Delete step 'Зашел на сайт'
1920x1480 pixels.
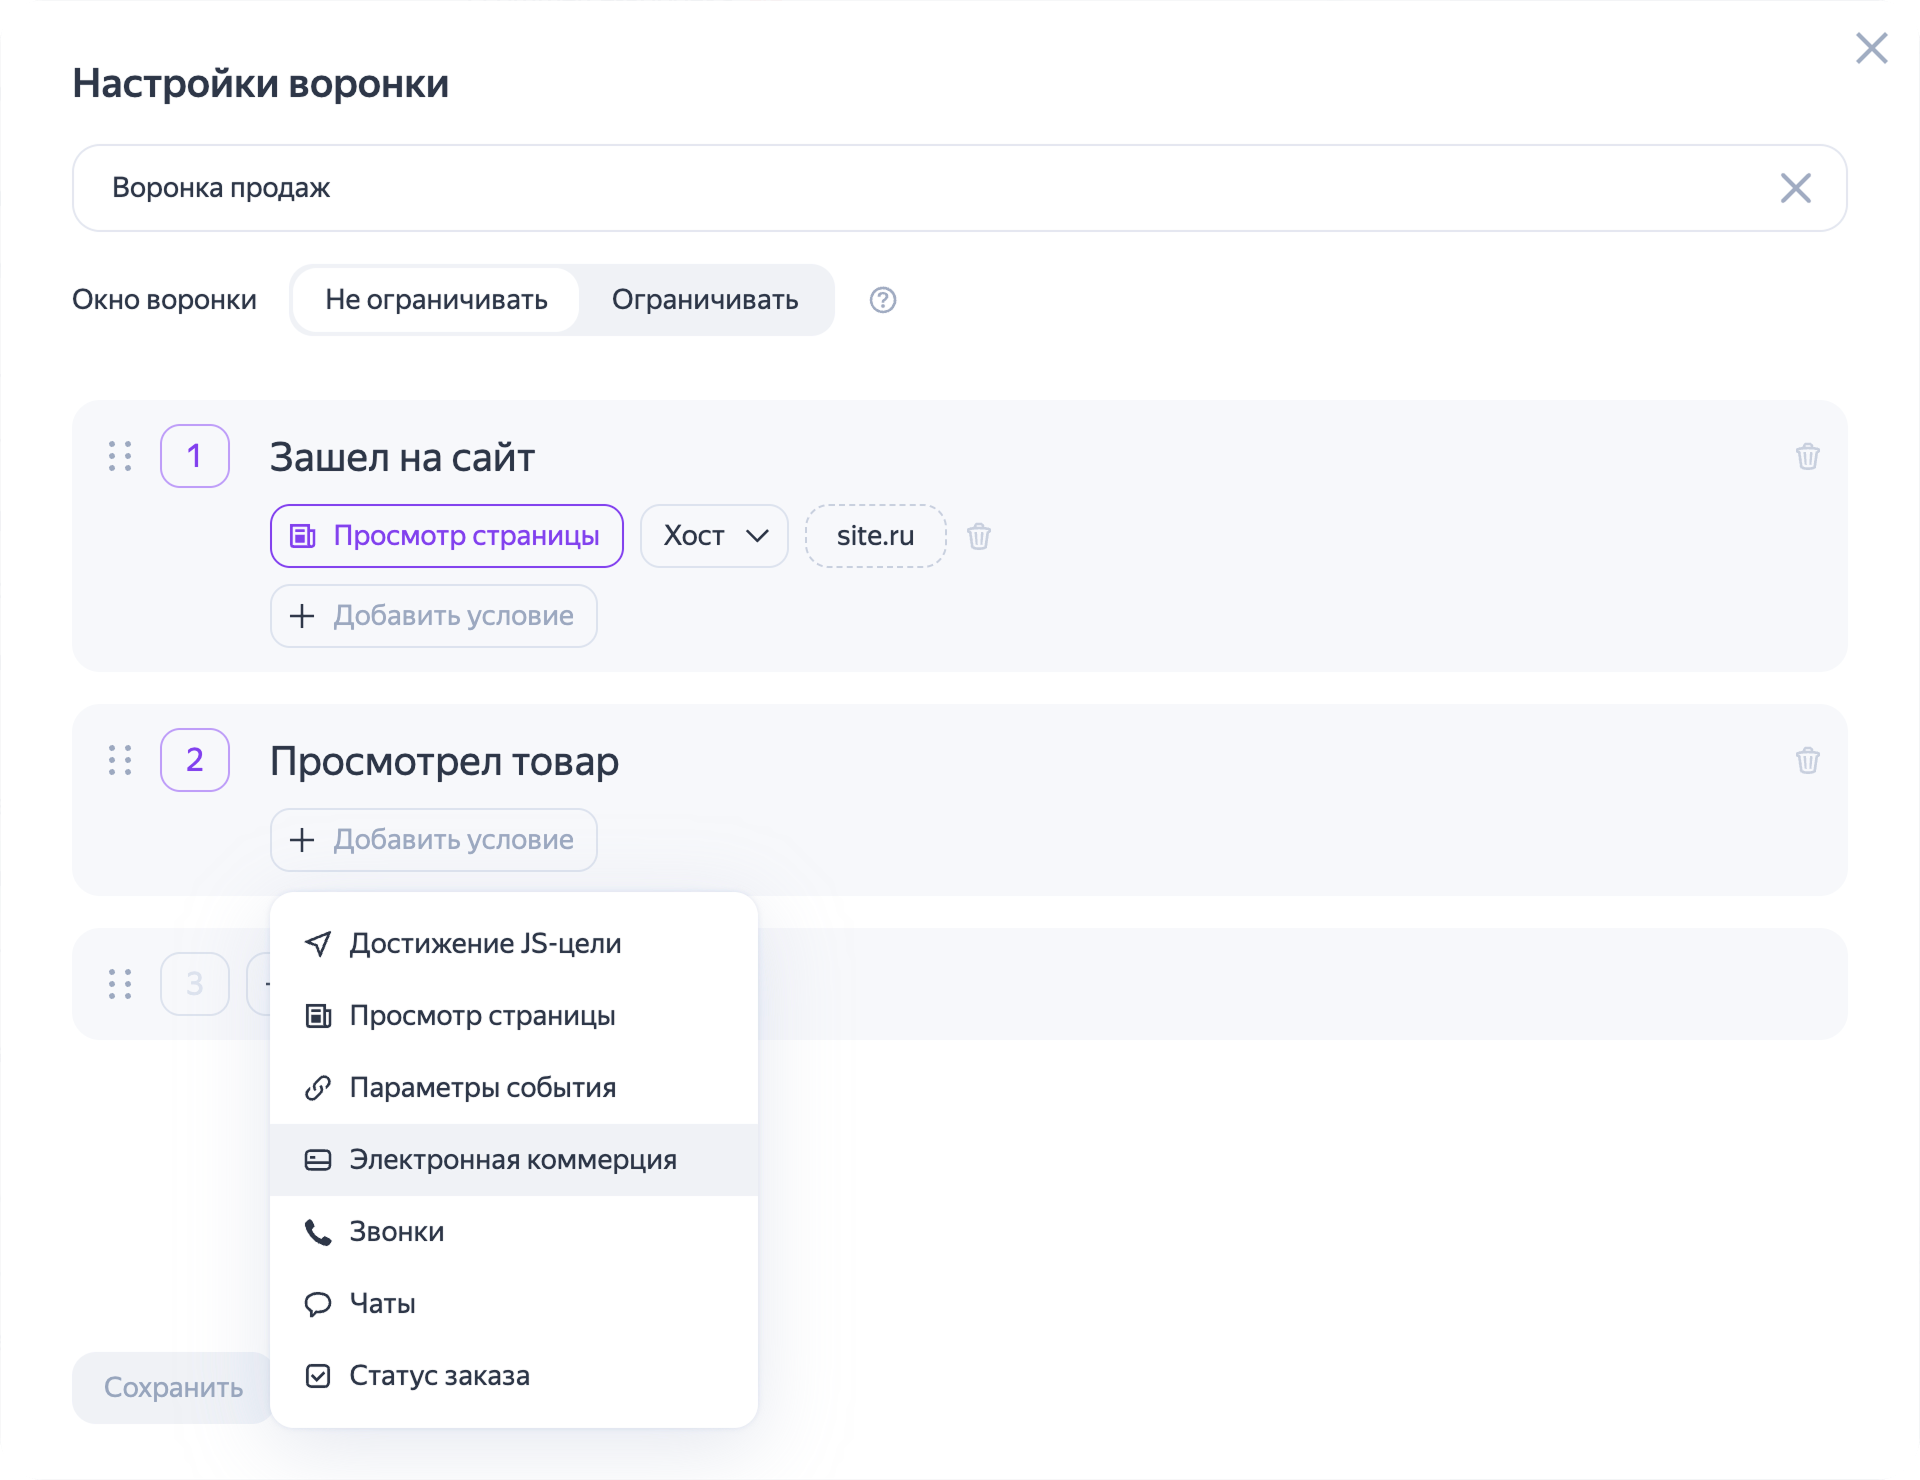(x=1807, y=456)
